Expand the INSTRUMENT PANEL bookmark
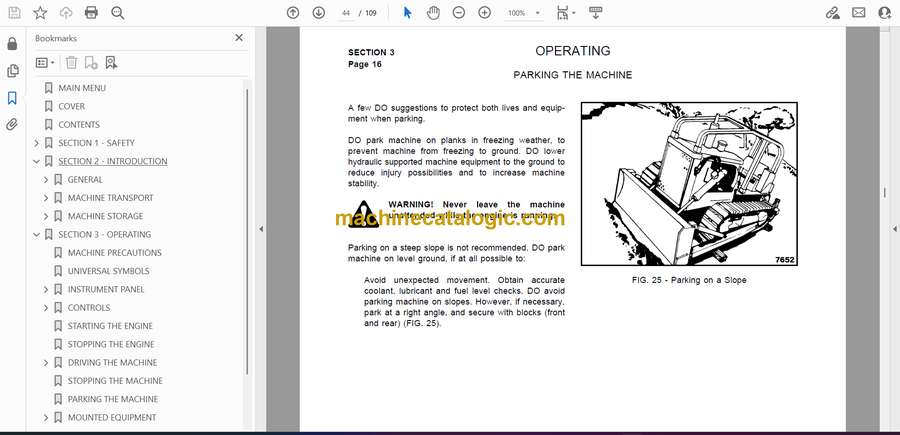Screen dimensions: 900x435 (x=46, y=289)
